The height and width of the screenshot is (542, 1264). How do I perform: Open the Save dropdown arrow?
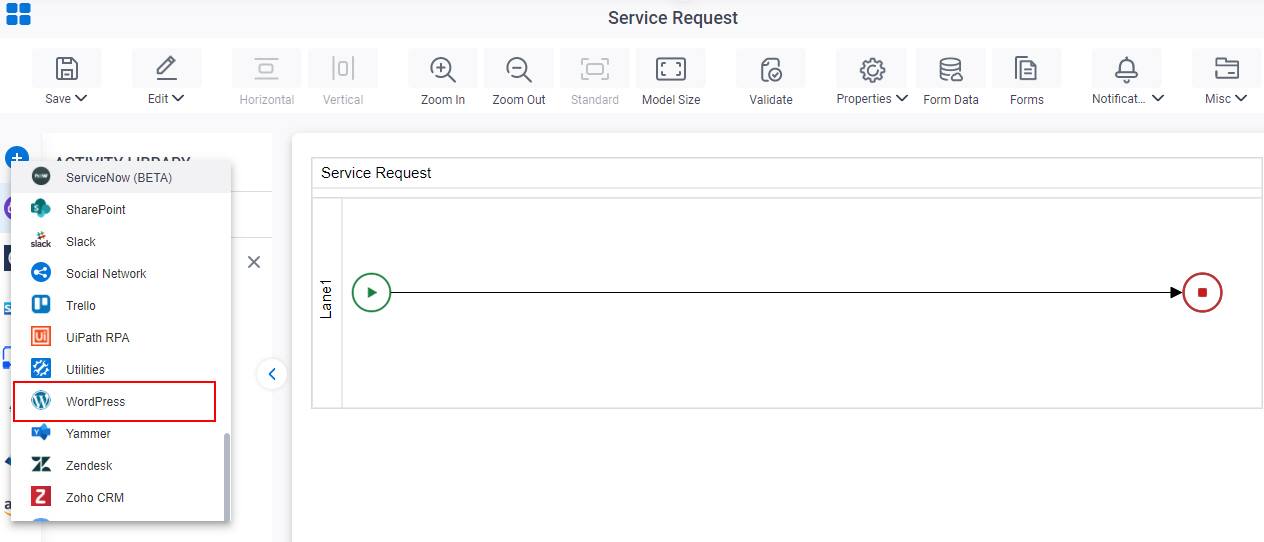click(81, 98)
